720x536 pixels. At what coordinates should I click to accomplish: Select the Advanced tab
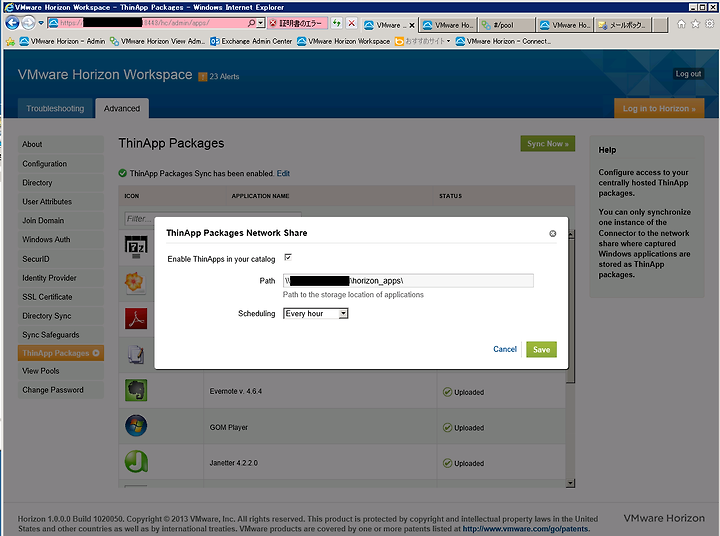pos(122,108)
